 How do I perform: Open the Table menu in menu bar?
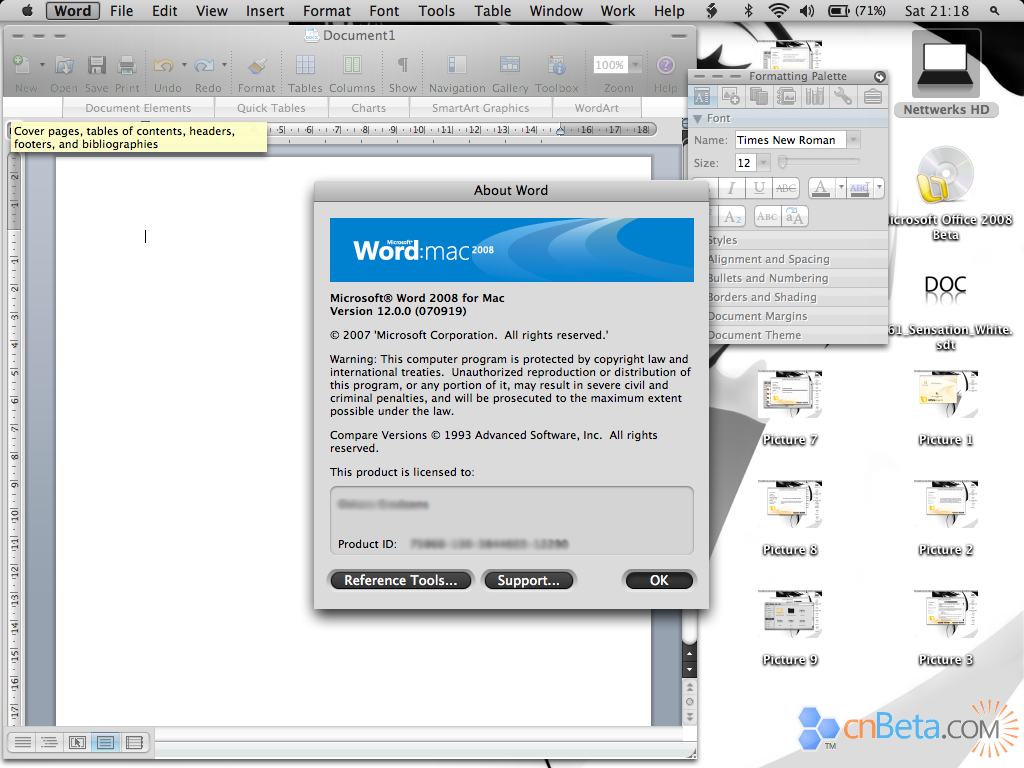tap(492, 11)
